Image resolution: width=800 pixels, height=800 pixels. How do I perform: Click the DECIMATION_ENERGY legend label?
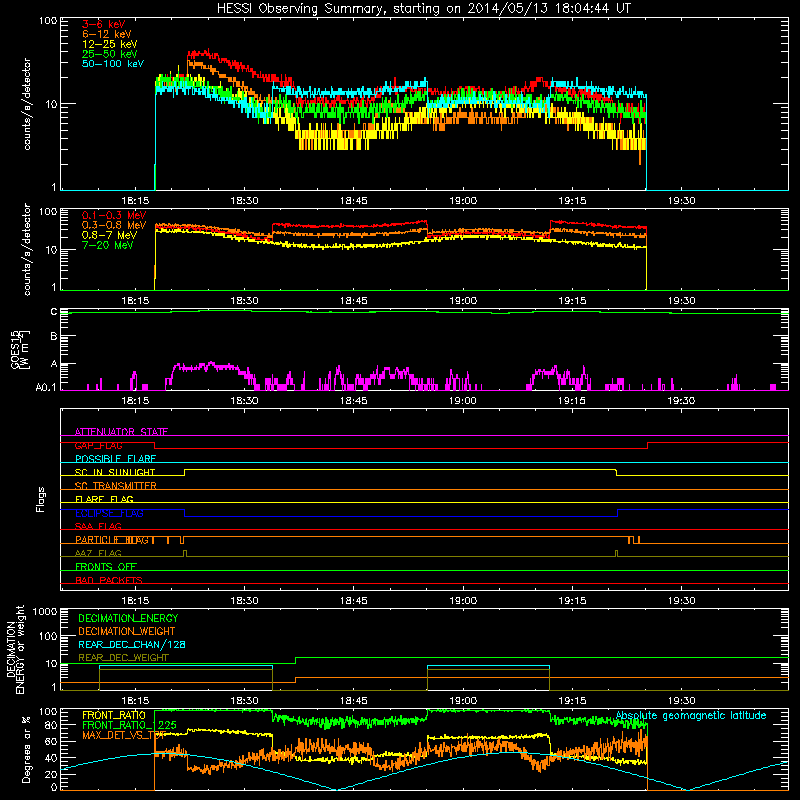pos(128,618)
